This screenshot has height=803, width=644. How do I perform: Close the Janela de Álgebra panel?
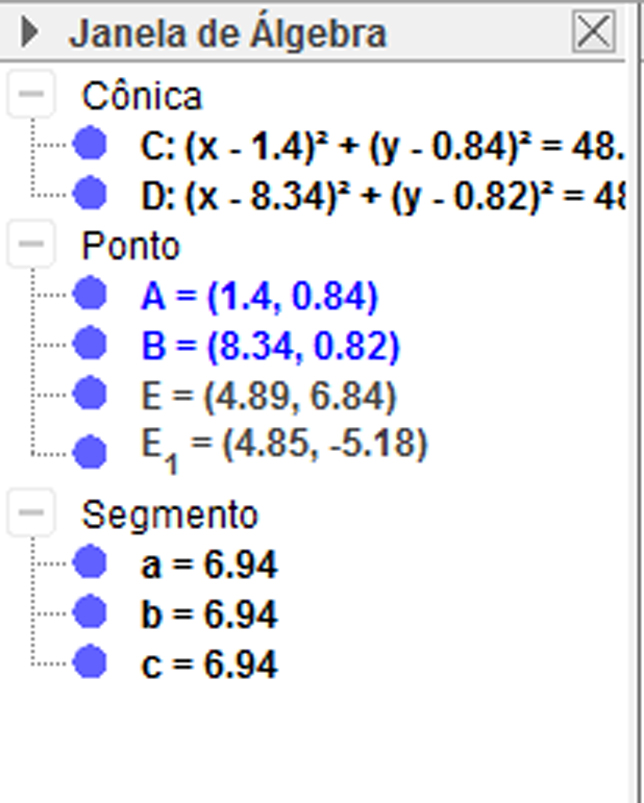(594, 31)
